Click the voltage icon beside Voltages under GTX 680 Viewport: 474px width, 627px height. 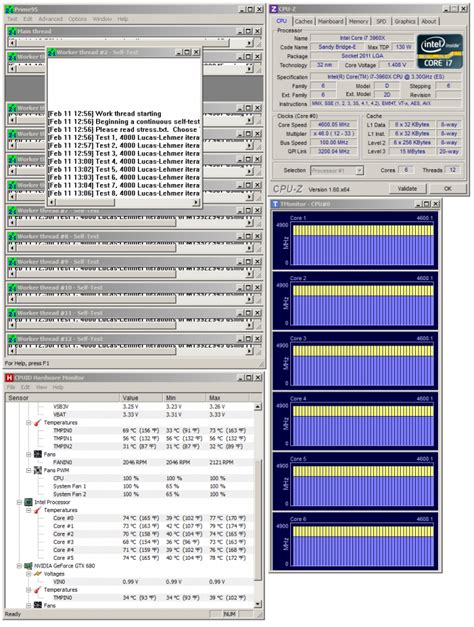point(38,574)
